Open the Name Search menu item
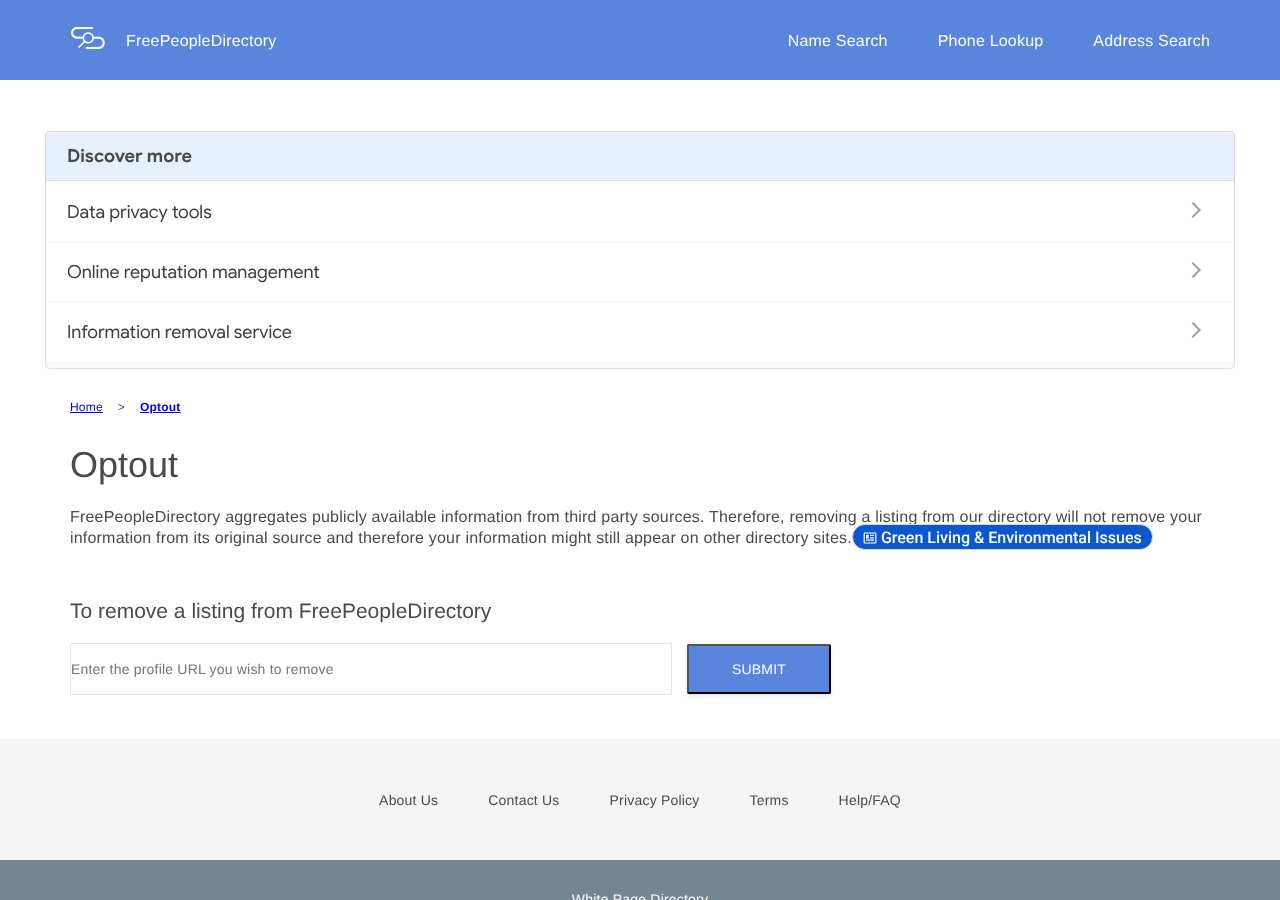Image resolution: width=1280 pixels, height=900 pixels. point(837,41)
